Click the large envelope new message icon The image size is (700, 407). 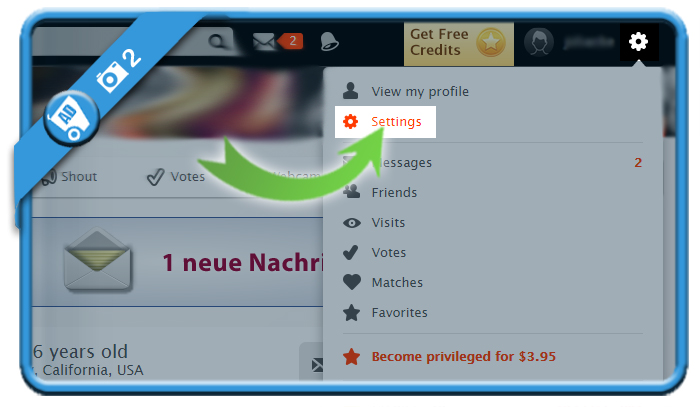97,260
